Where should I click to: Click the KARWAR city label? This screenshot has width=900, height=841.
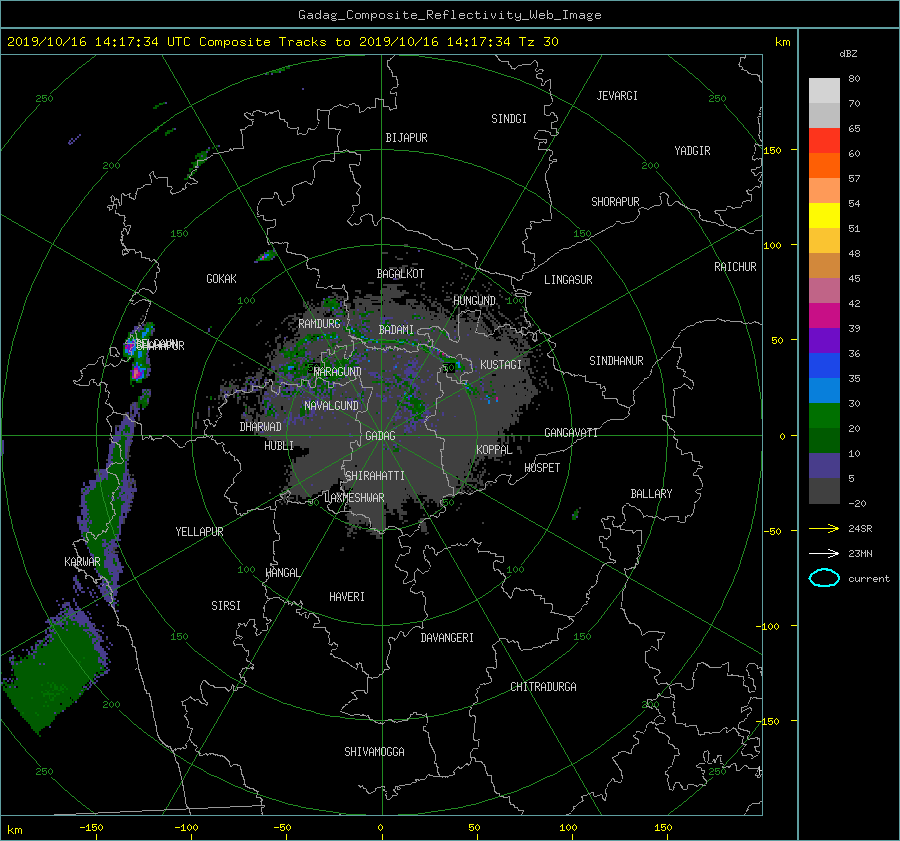click(x=82, y=562)
